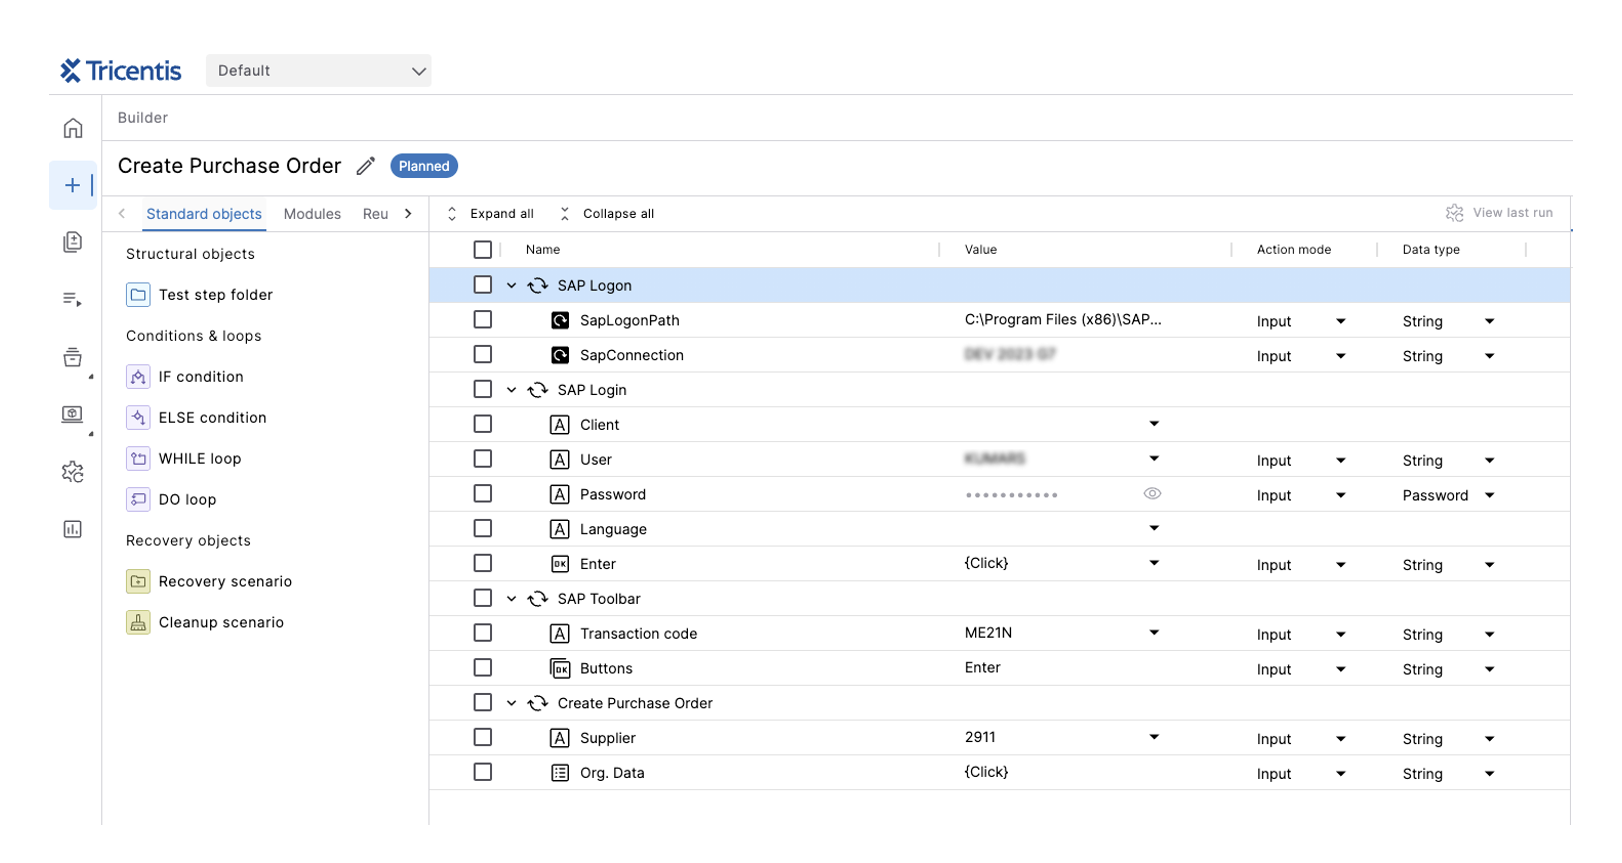The width and height of the screenshot is (1622, 863).
Task: Reveal password with the eye icon
Action: pyautogui.click(x=1152, y=494)
